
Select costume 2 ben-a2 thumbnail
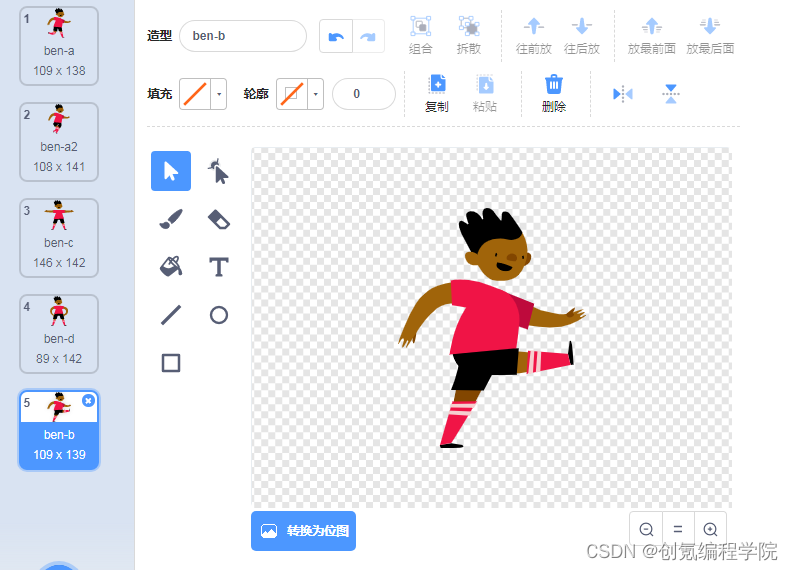(59, 142)
